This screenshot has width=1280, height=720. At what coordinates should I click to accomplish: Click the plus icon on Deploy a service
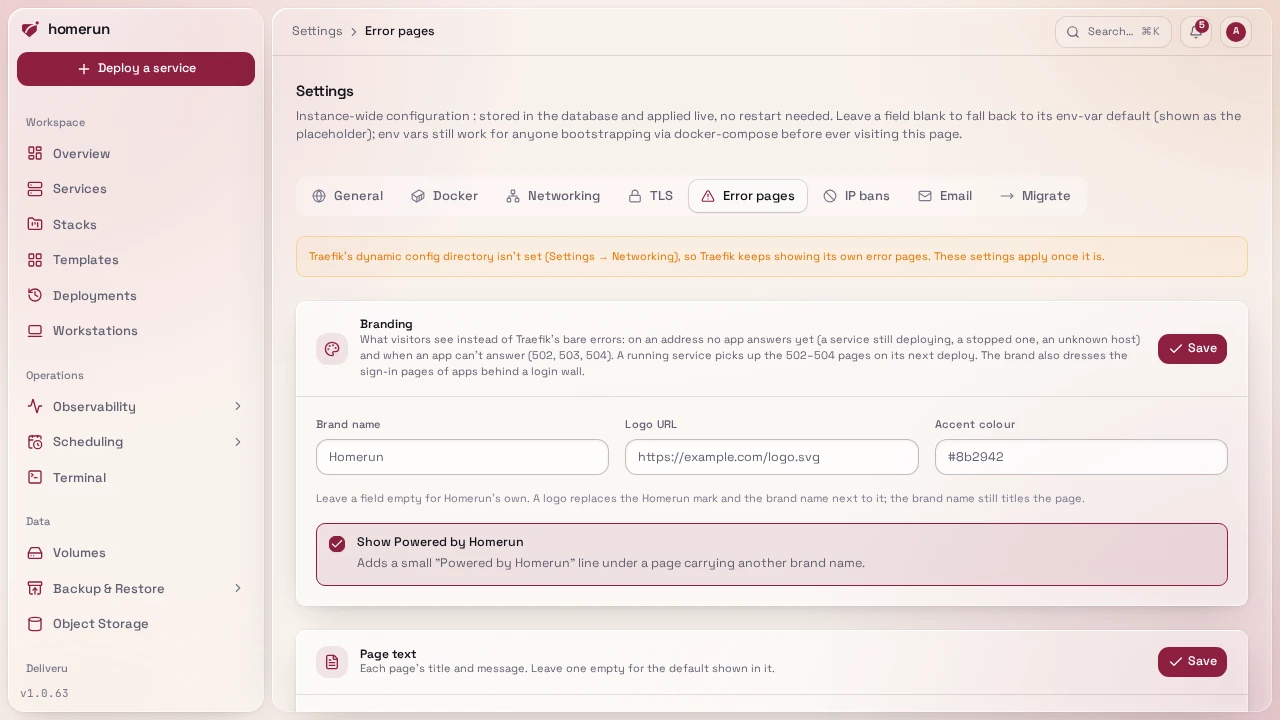point(84,69)
